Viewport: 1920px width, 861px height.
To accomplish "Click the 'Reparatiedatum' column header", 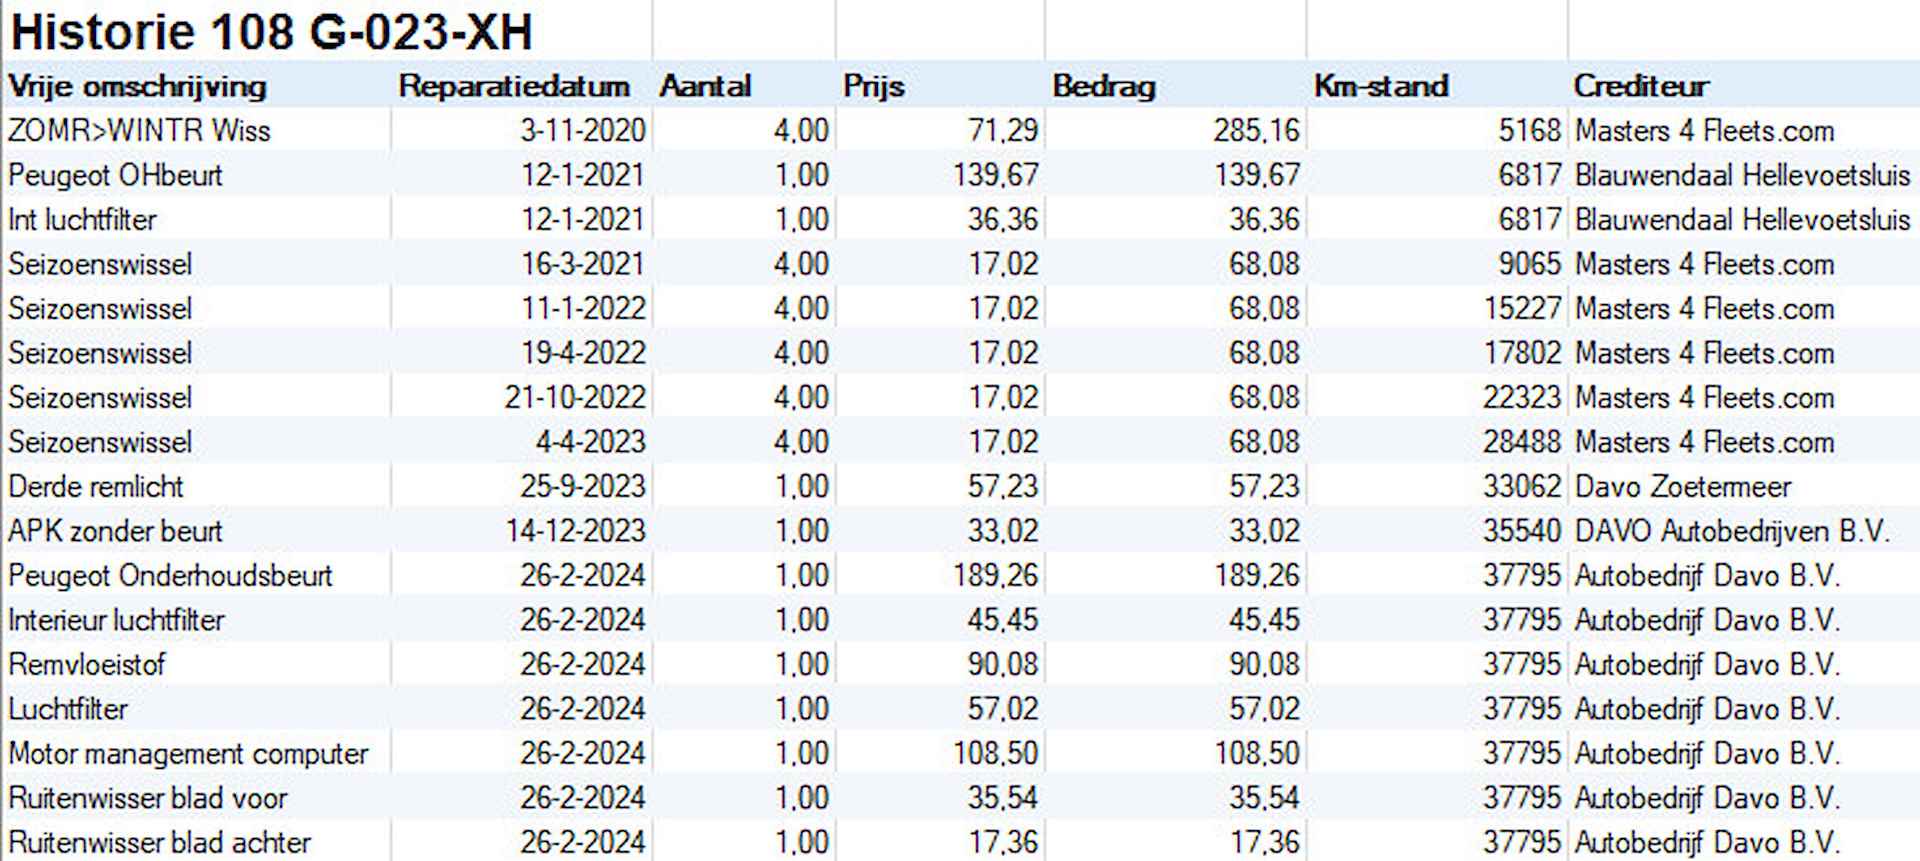I will (x=514, y=86).
